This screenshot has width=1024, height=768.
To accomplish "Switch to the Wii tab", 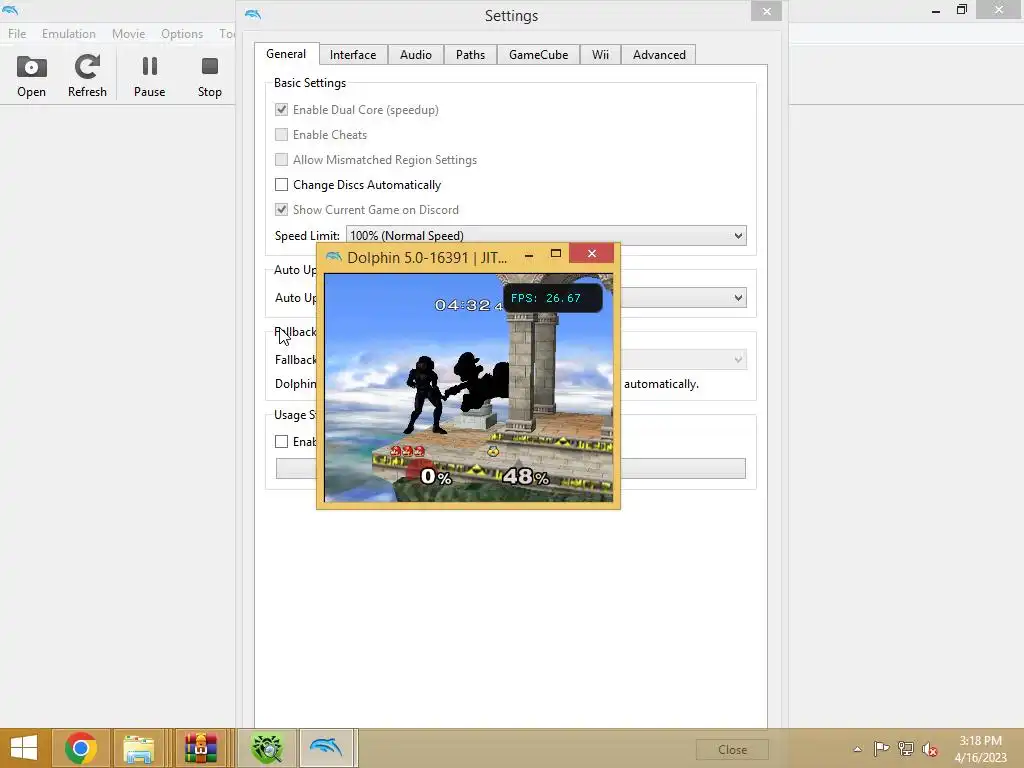I will [600, 55].
